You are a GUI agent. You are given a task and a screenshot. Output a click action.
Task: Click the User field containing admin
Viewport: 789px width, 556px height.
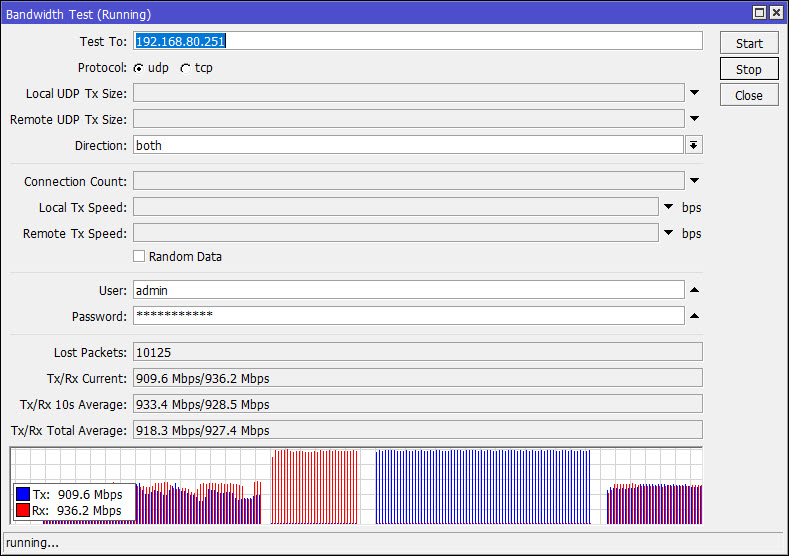tap(409, 290)
